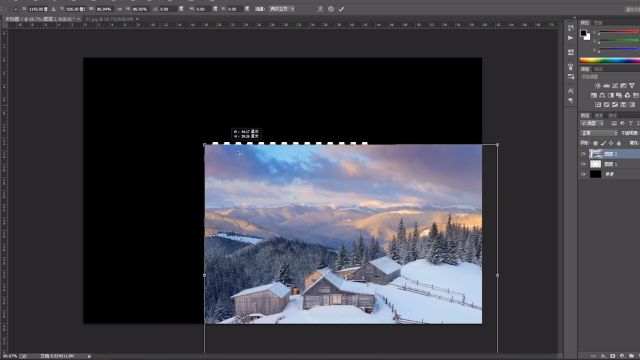Viewport: 640px width, 360px height.
Task: Hide the black background layer
Action: pyautogui.click(x=583, y=174)
